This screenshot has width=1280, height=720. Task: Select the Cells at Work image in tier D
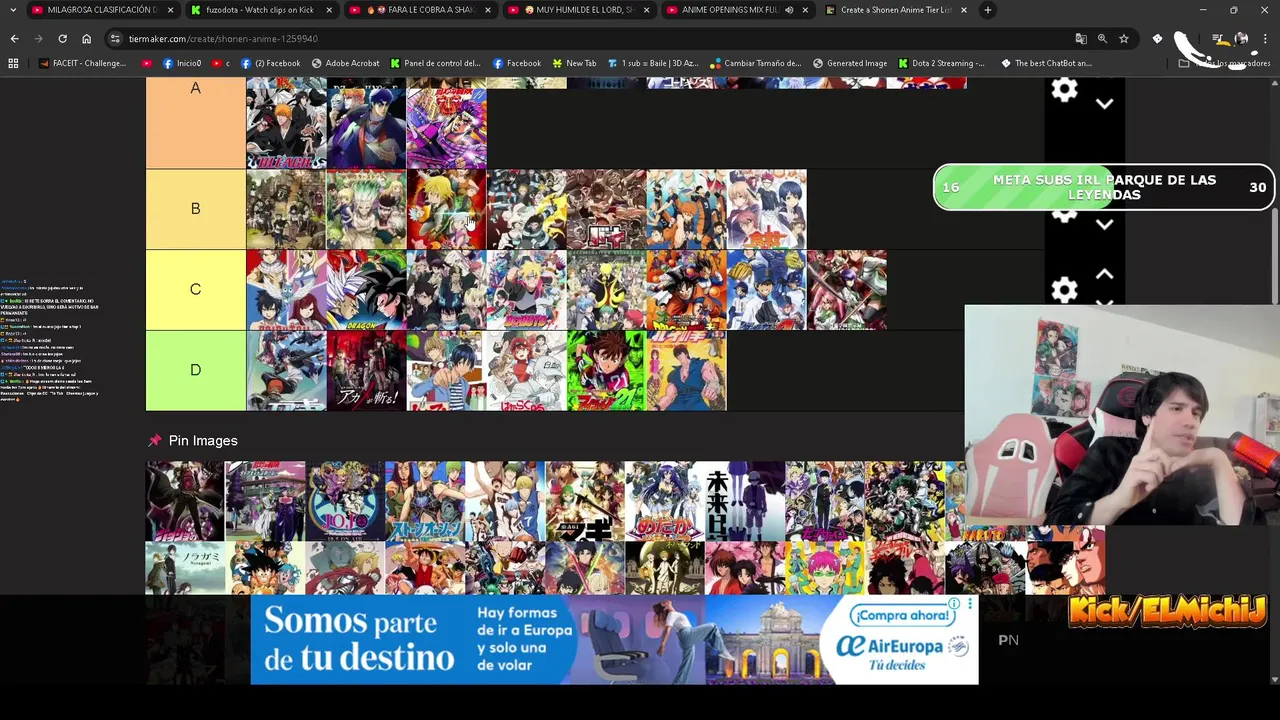click(526, 371)
